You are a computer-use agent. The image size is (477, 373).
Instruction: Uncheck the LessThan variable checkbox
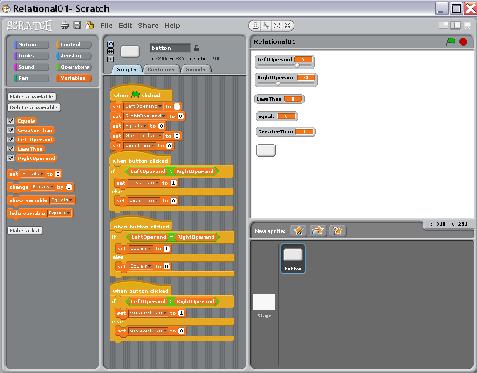[x=11, y=149]
